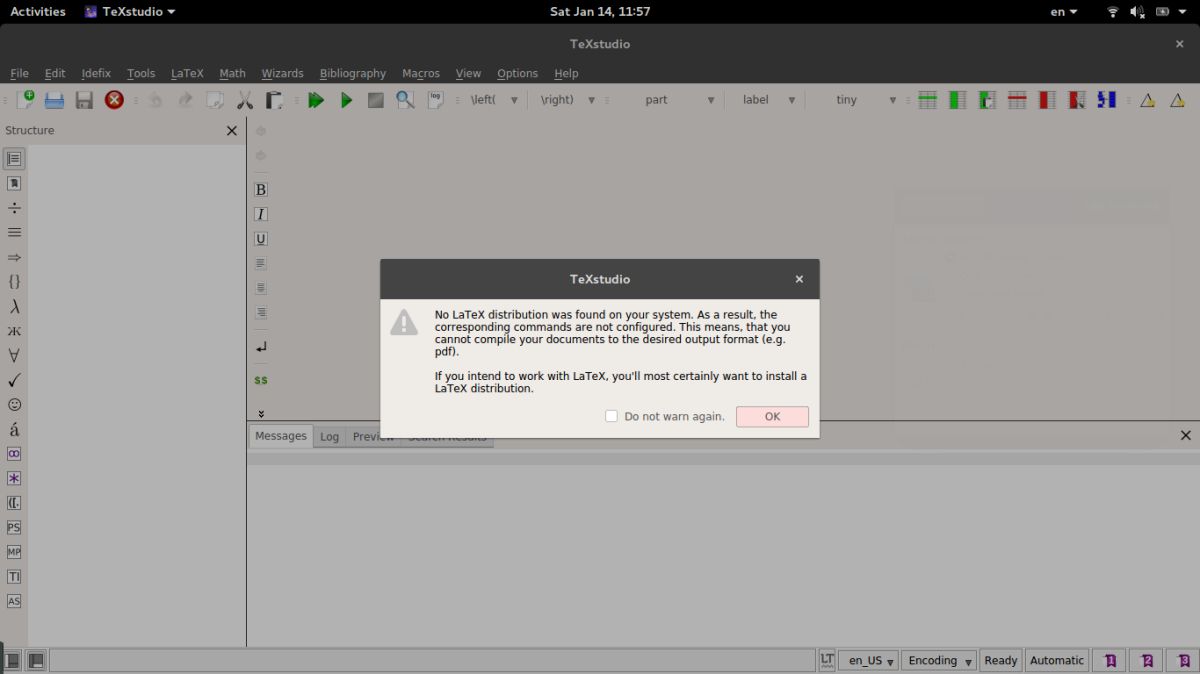Image resolution: width=1200 pixels, height=674 pixels.
Task: Click the View log icon
Action: [435, 100]
